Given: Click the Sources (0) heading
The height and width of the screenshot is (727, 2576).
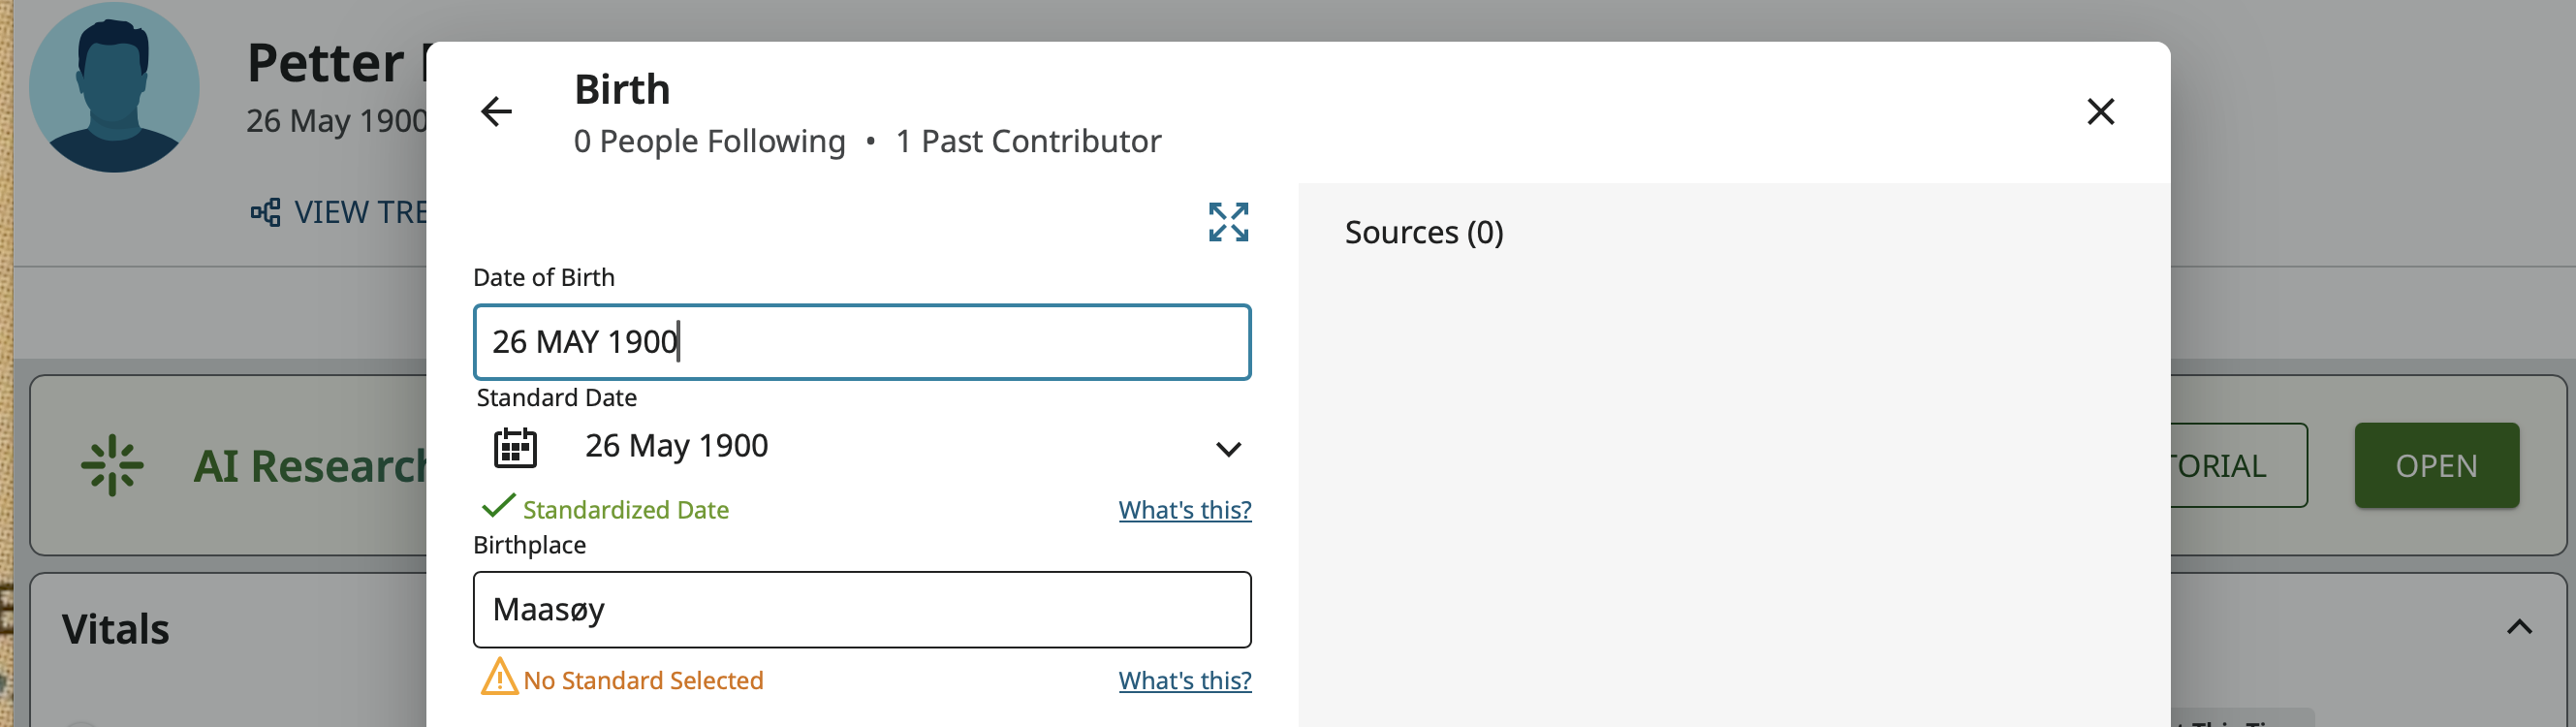Looking at the screenshot, I should click(1423, 232).
